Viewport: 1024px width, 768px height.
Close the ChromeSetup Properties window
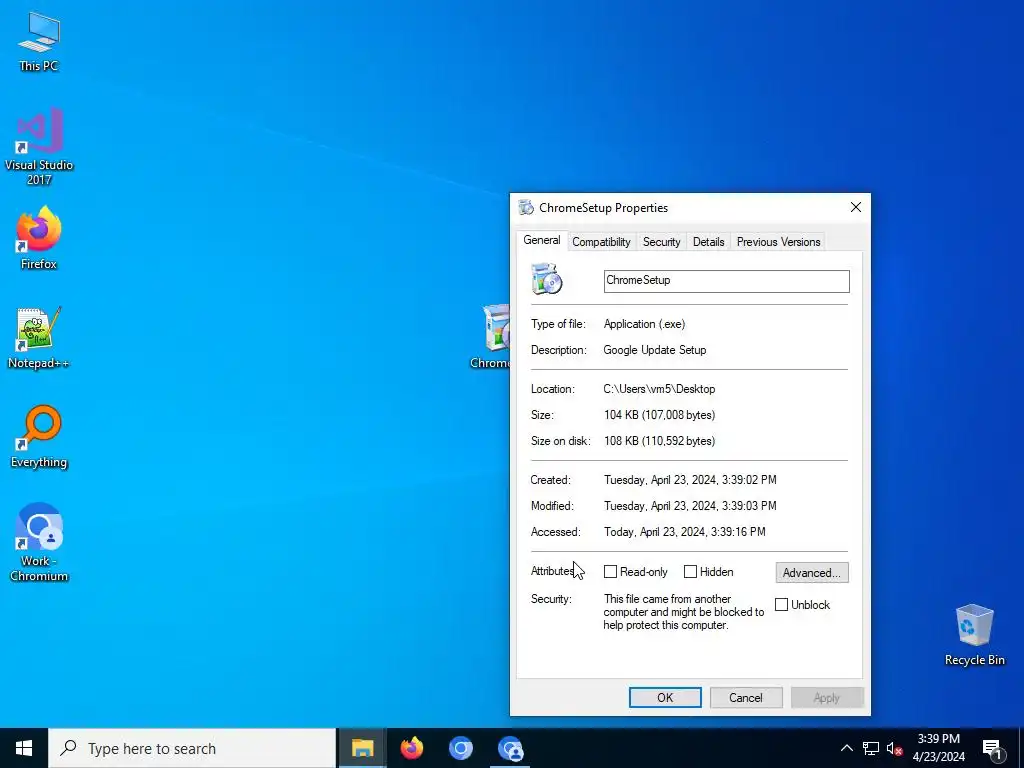tap(856, 208)
